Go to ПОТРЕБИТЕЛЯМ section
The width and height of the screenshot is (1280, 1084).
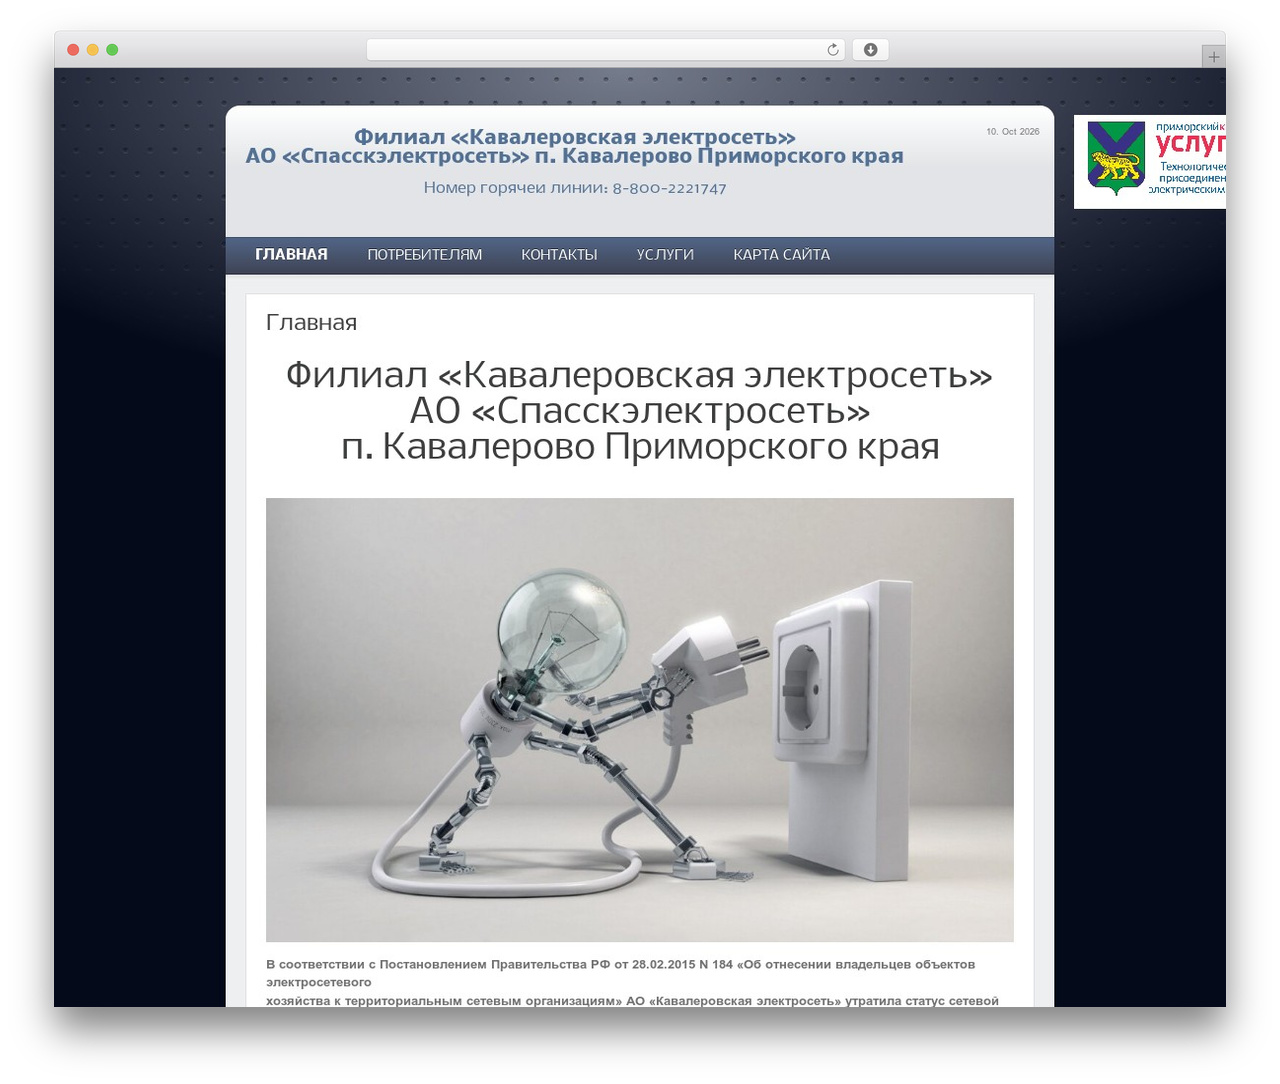point(424,255)
